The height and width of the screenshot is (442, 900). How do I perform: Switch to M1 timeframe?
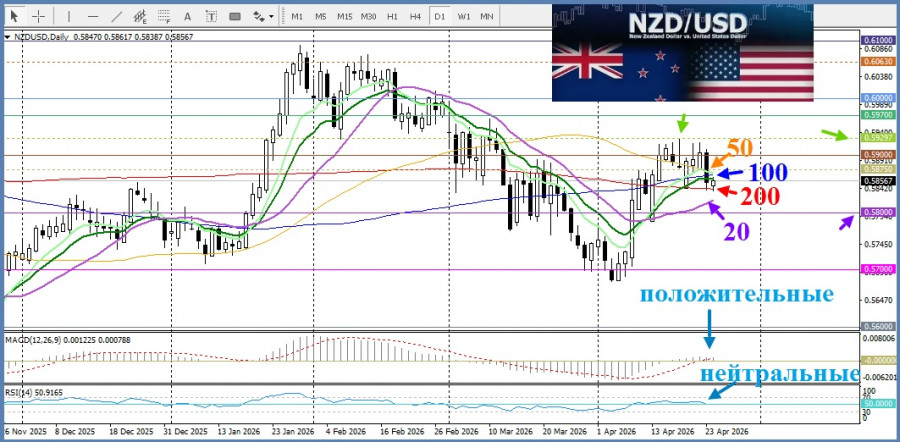297,17
